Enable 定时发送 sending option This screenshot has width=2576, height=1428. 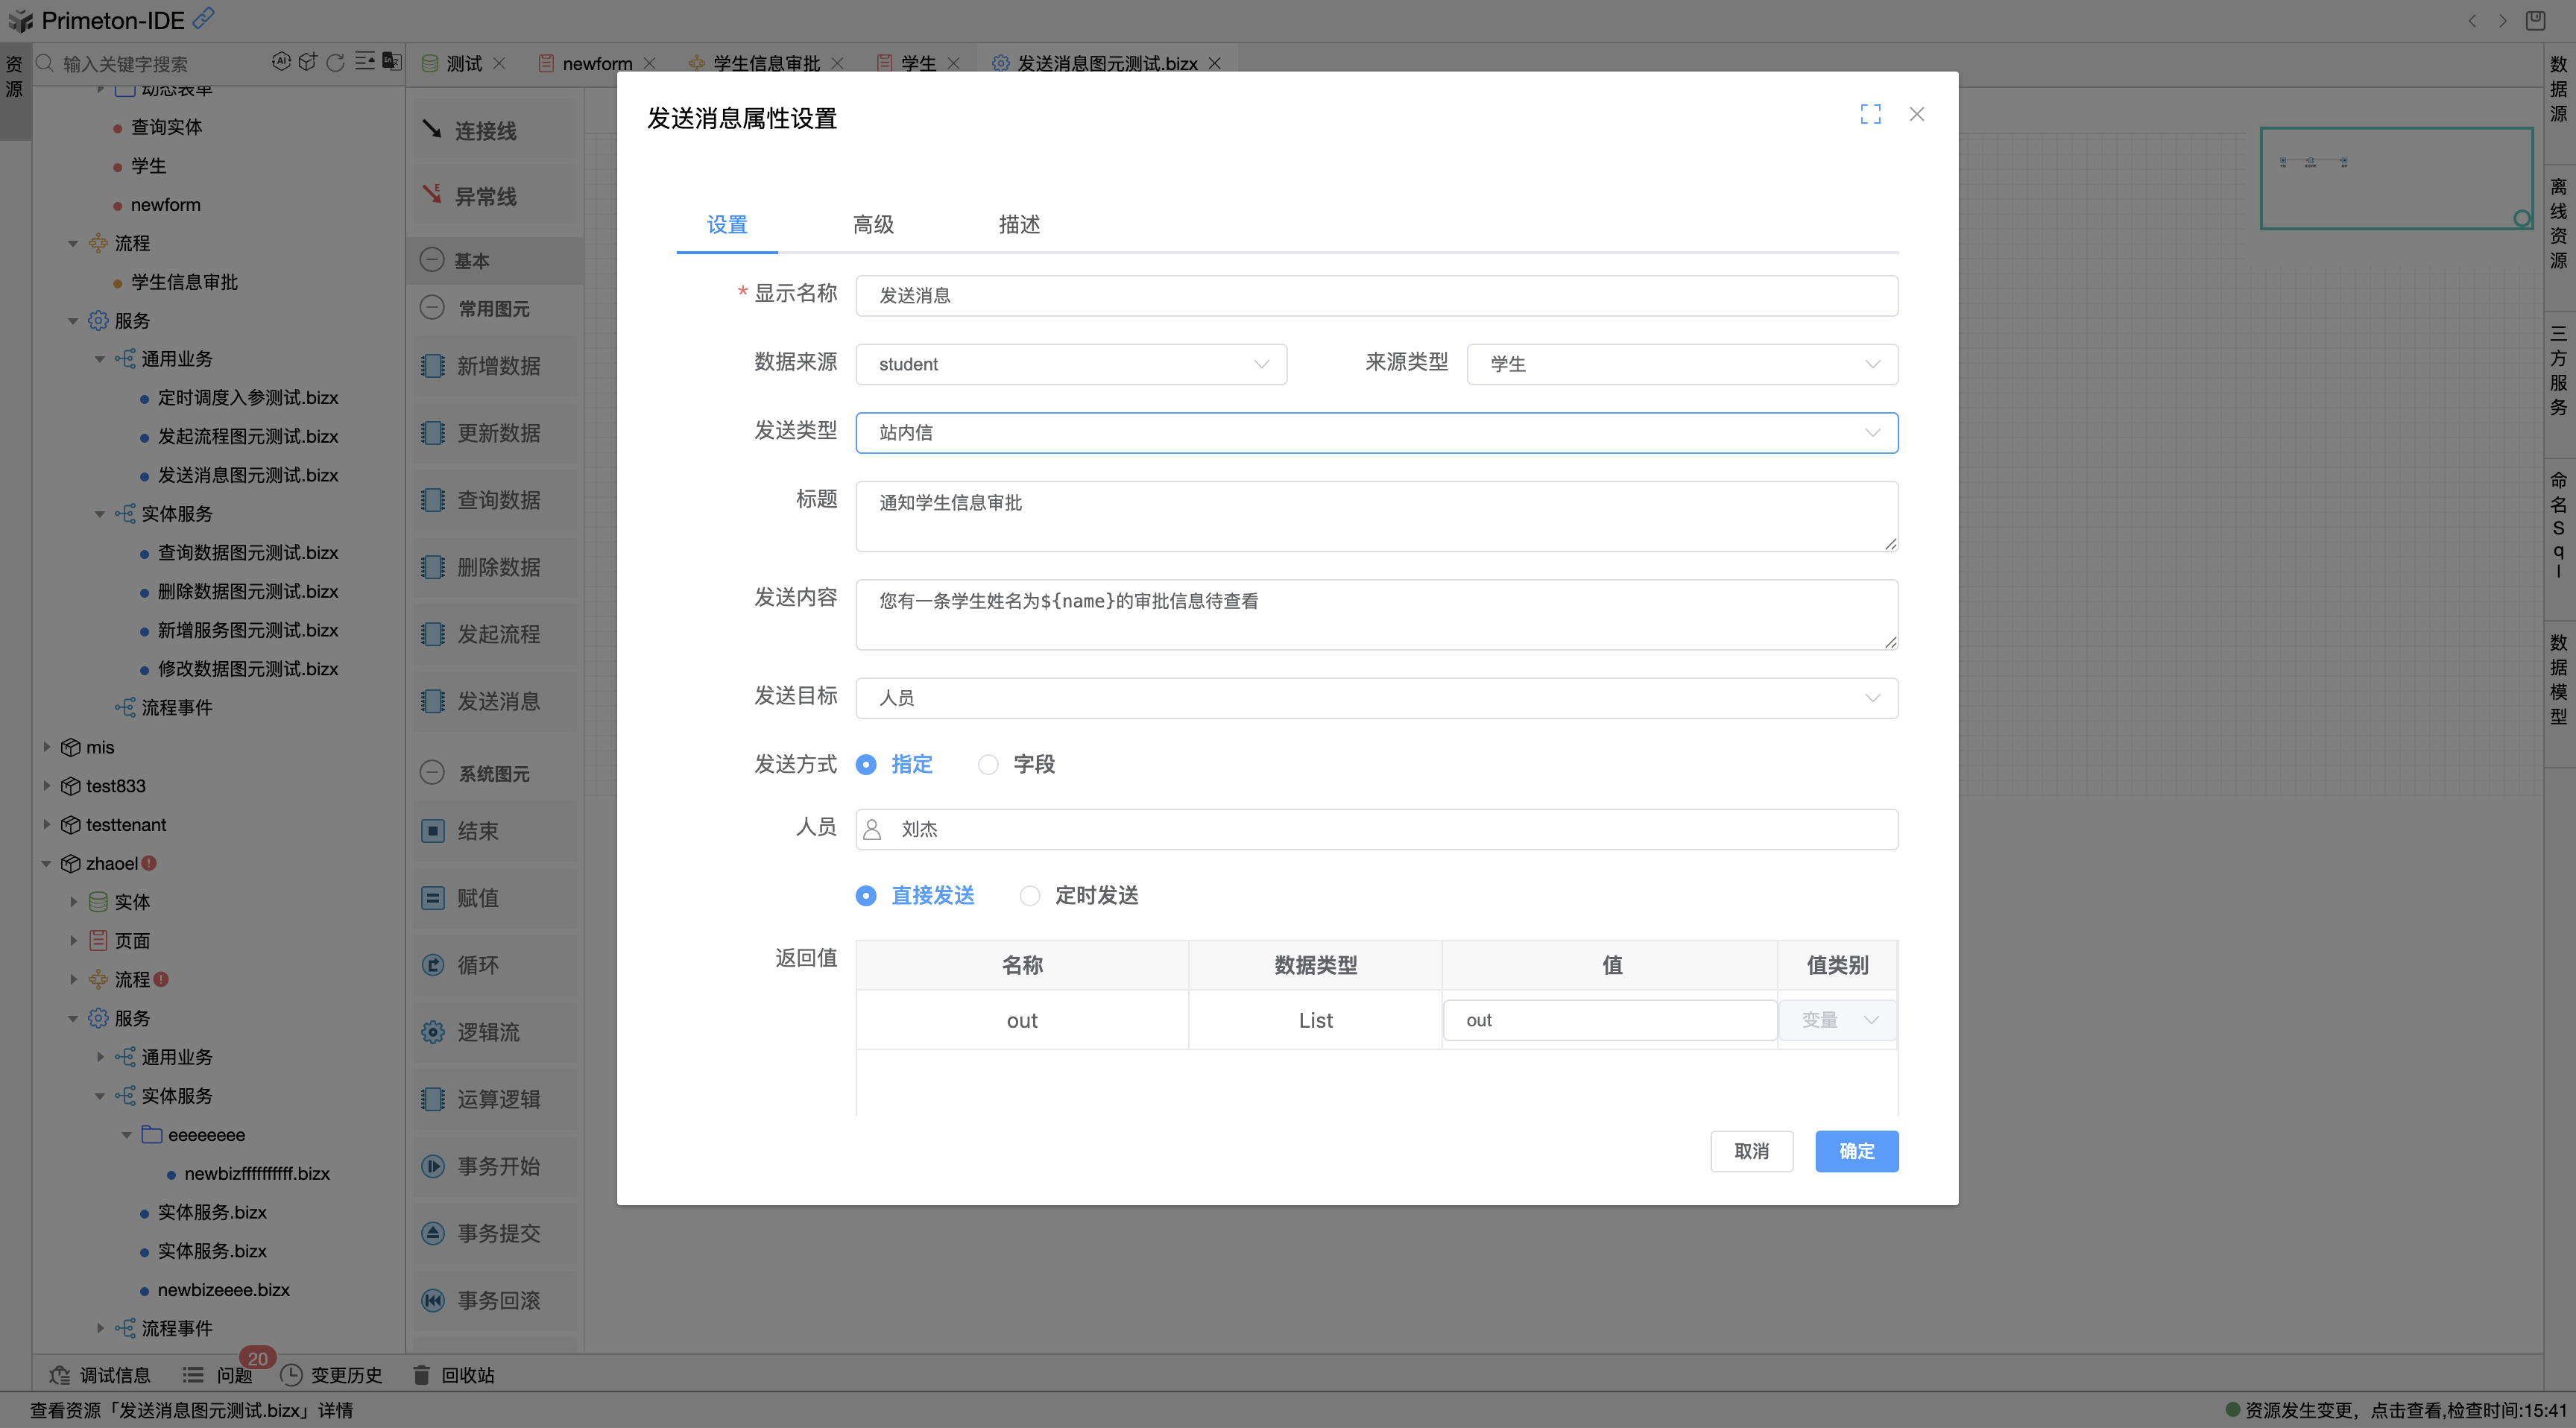pos(1029,895)
